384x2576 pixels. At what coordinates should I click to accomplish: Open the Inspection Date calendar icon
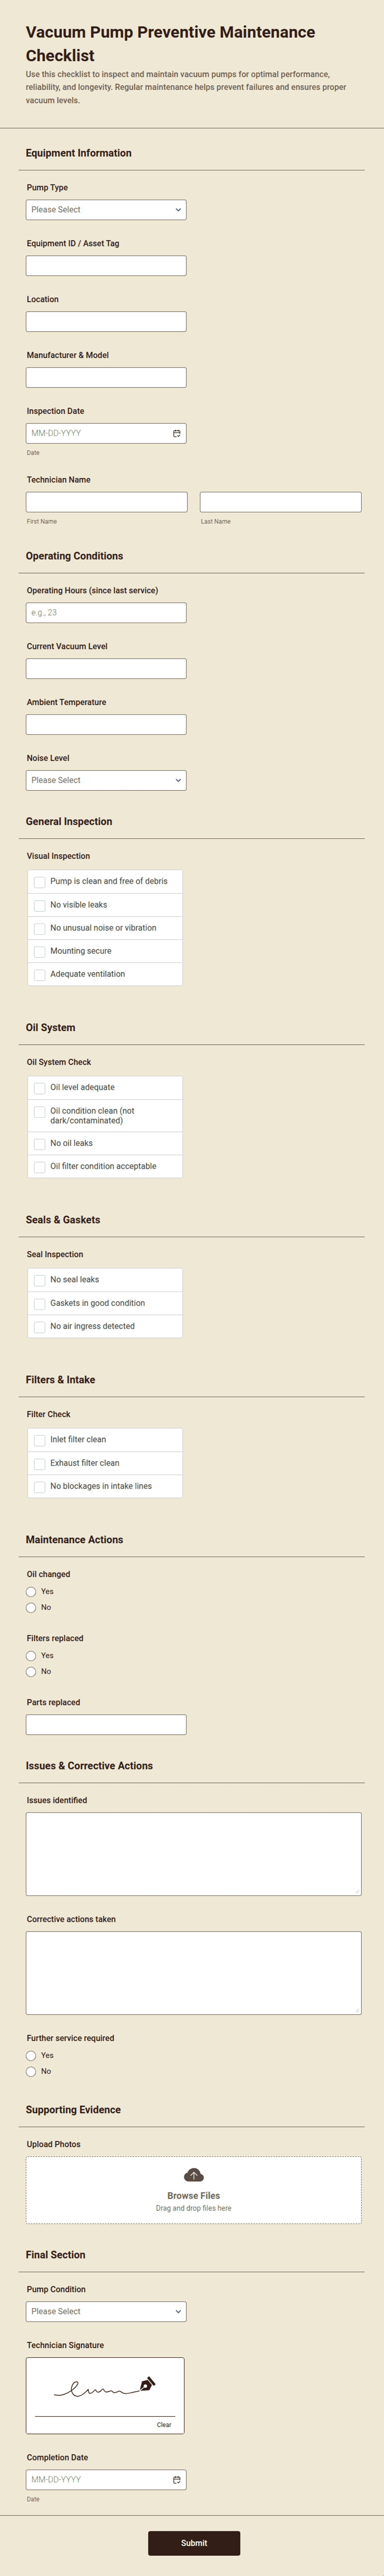[177, 433]
